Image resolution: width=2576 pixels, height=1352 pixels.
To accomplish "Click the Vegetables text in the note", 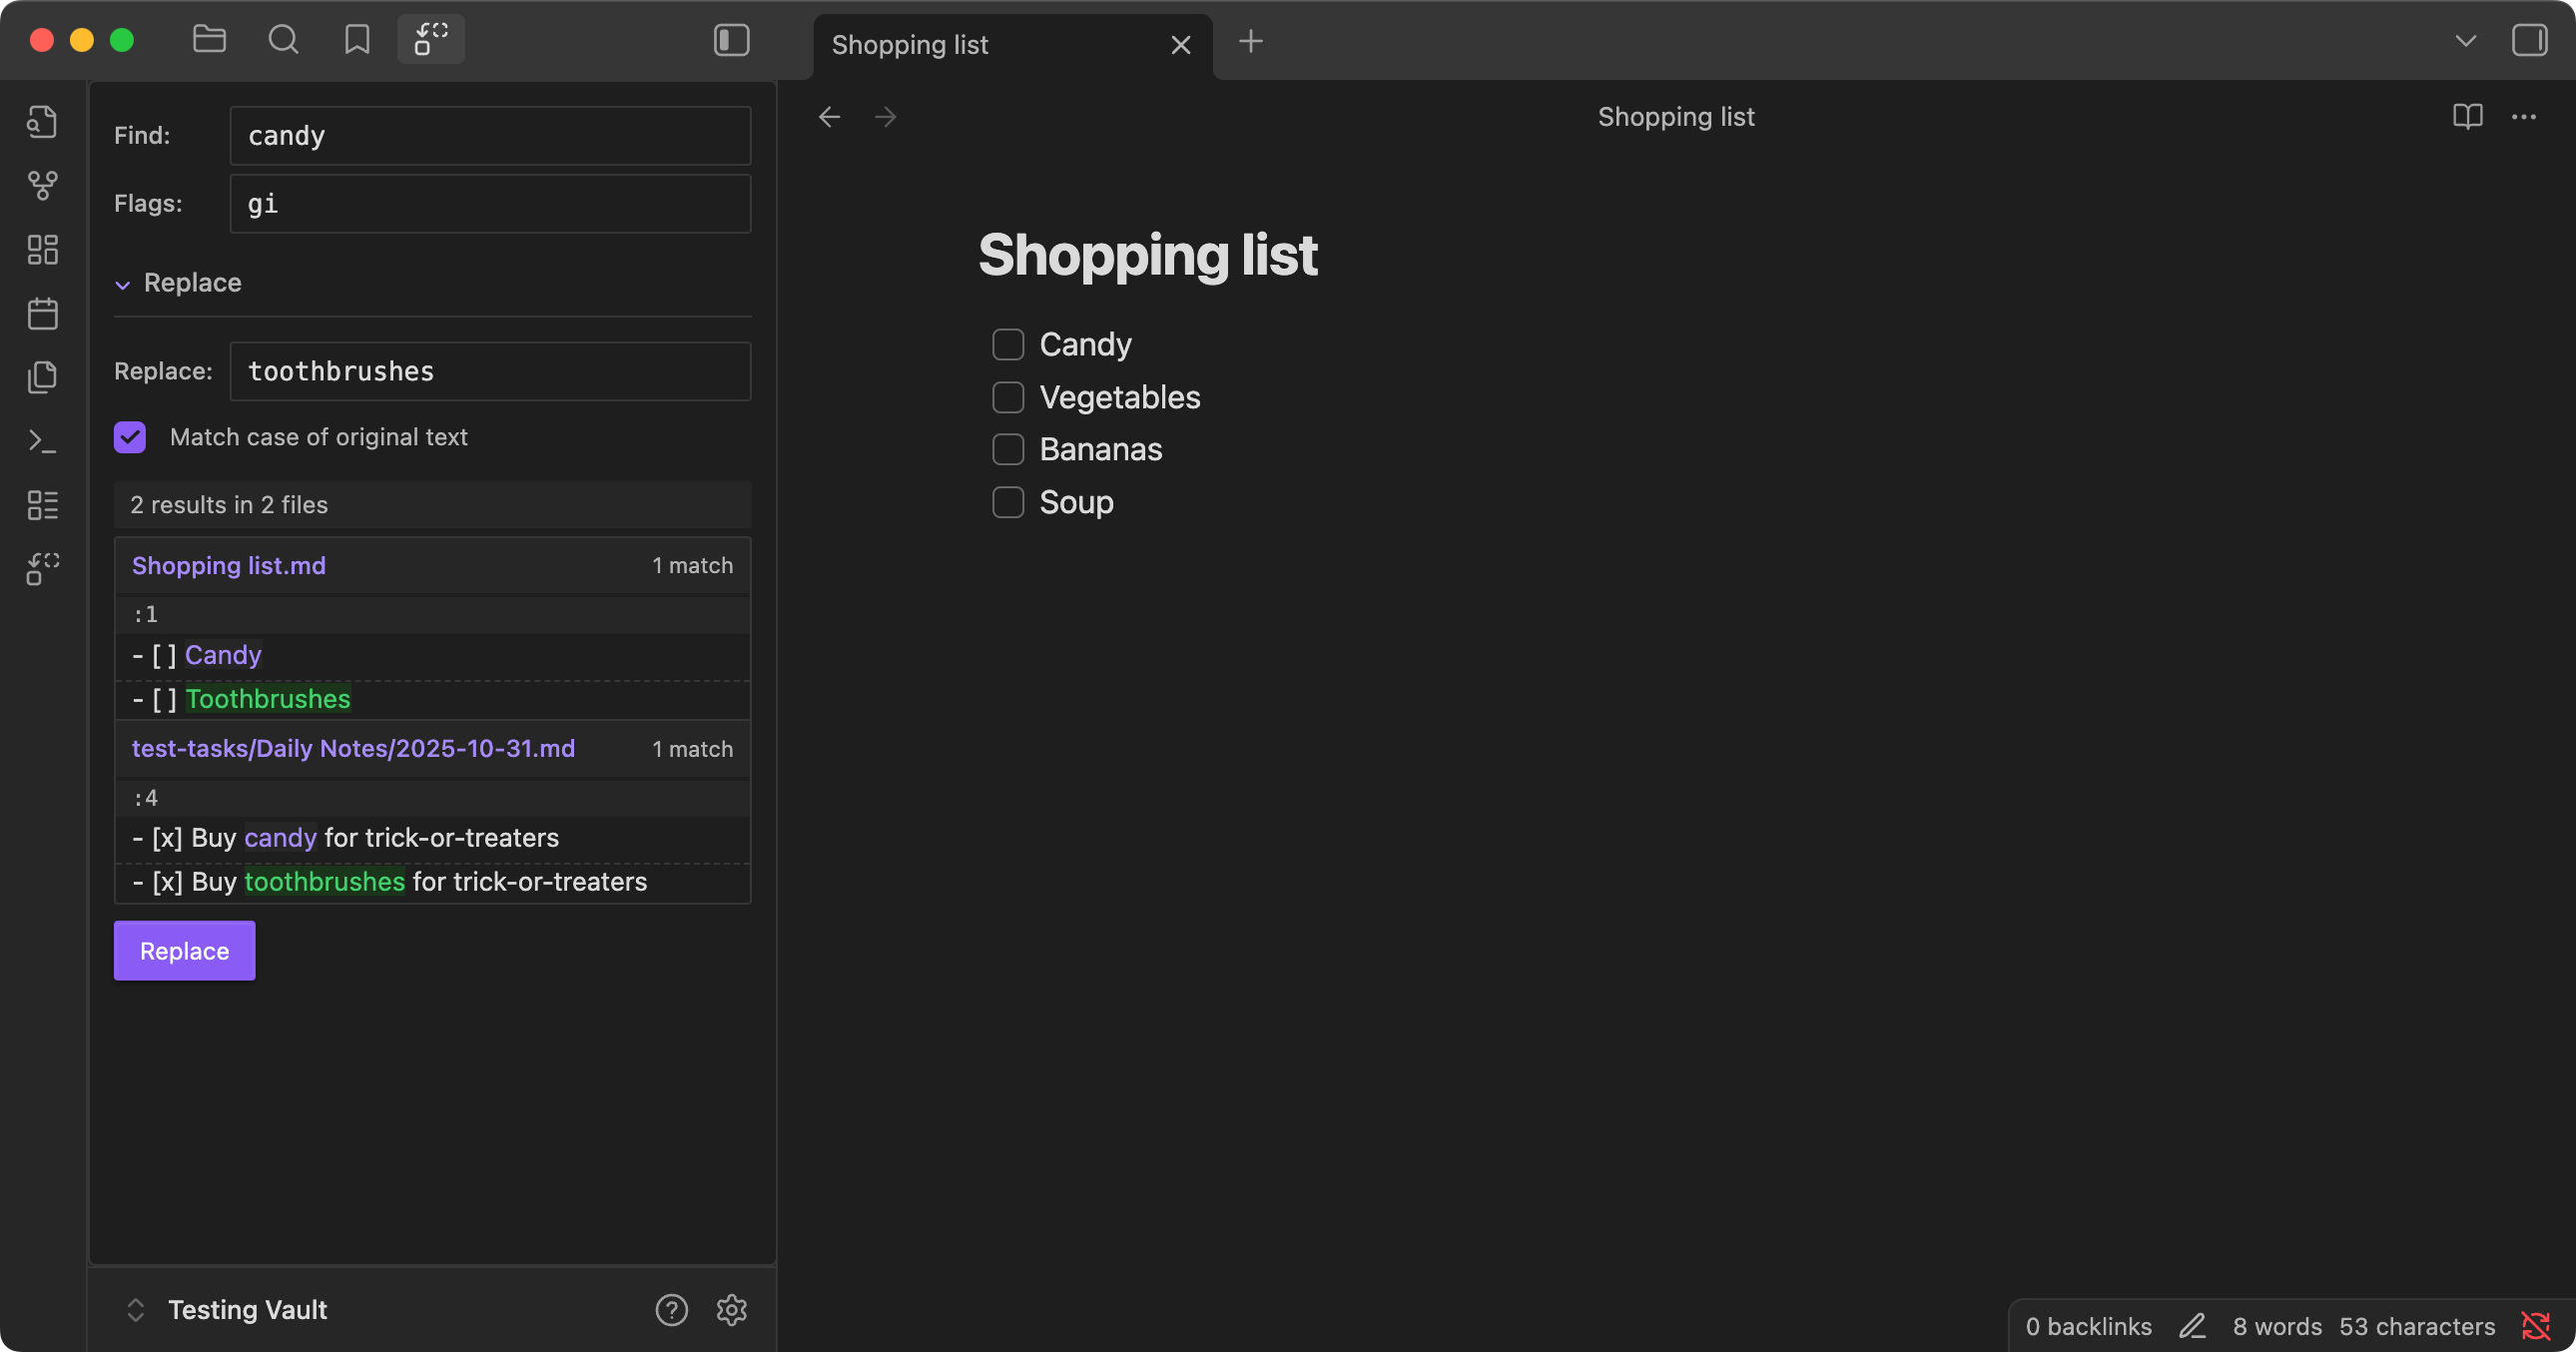I will 1120,397.
